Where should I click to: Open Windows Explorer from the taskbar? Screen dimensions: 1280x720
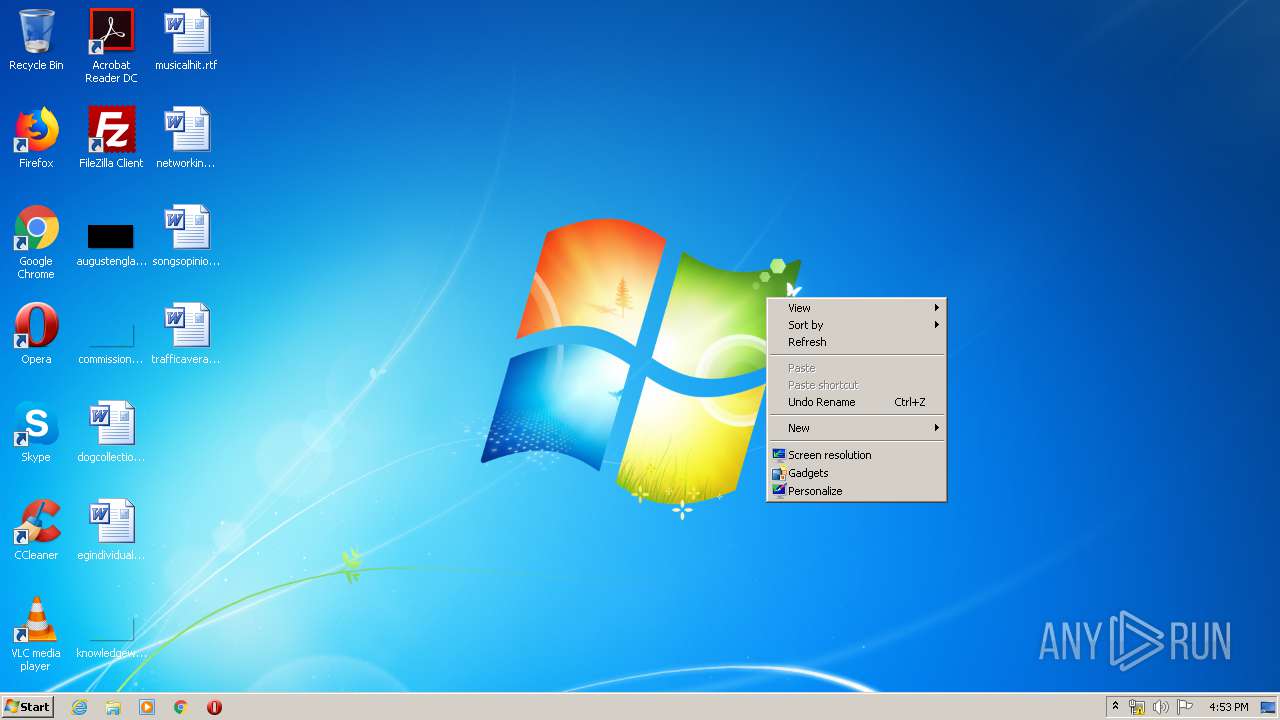coord(113,707)
